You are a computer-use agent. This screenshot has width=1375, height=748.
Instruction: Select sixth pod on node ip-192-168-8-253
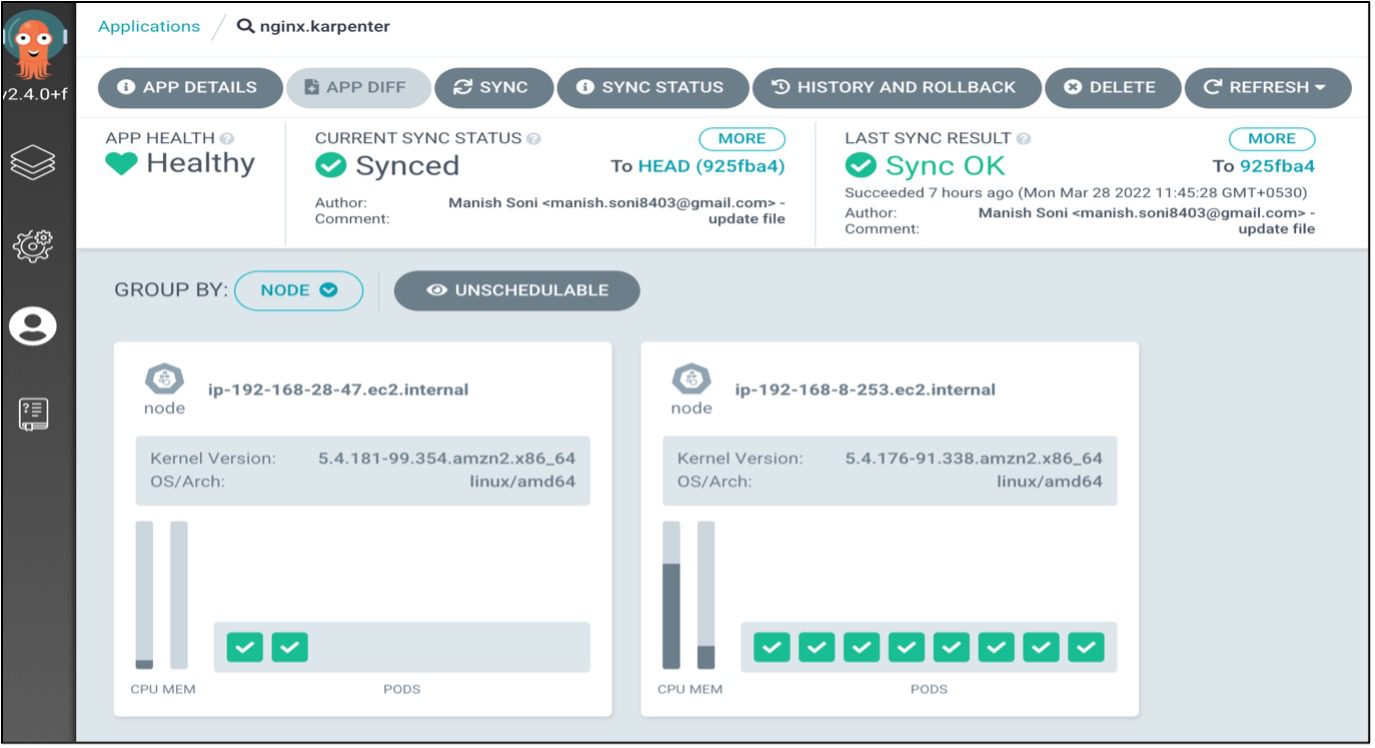pyautogui.click(x=996, y=647)
